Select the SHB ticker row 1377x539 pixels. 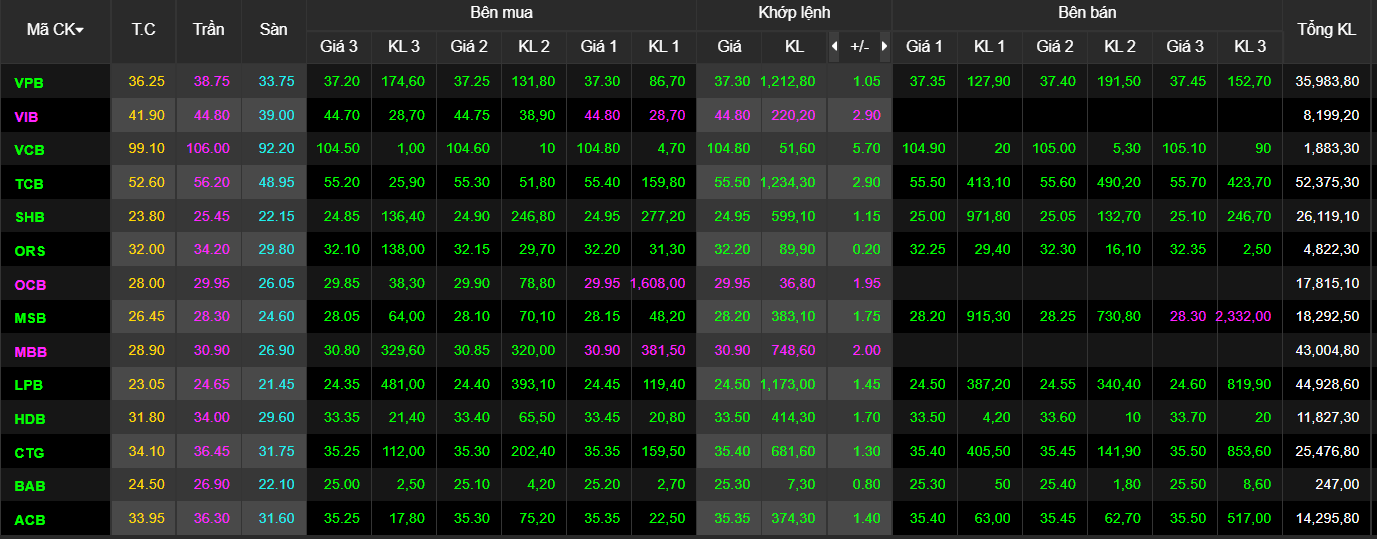tap(29, 217)
